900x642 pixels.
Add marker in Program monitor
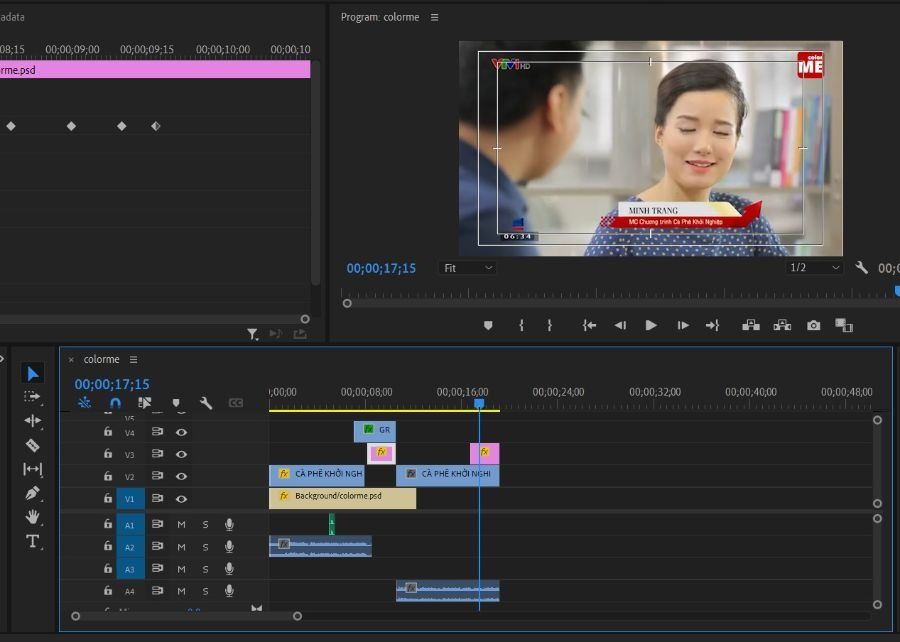click(x=488, y=325)
